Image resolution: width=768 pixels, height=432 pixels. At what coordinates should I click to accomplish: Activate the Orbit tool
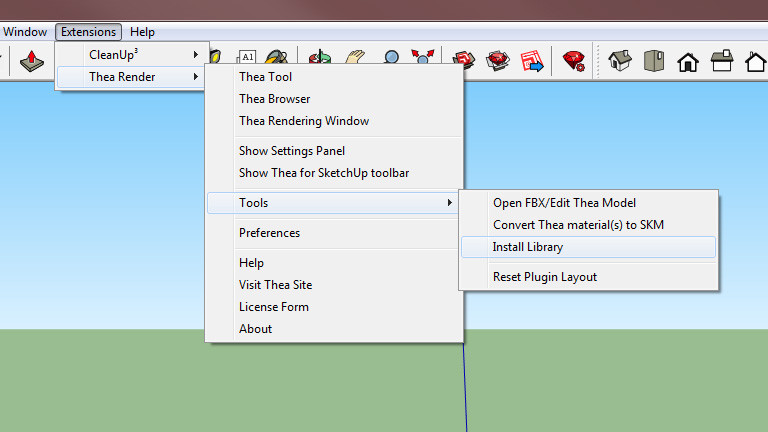(320, 57)
